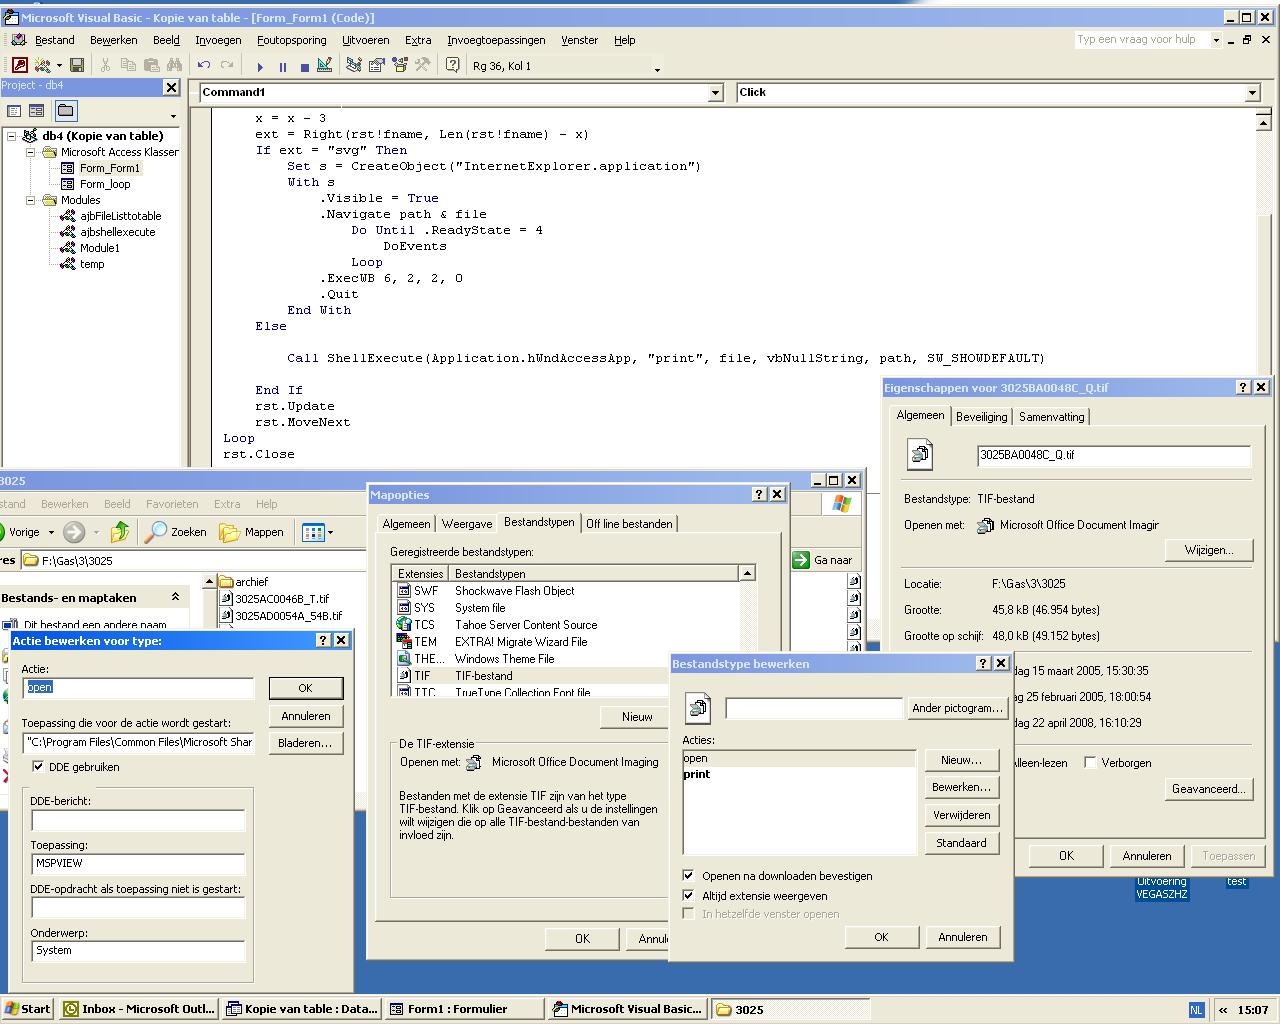Pause execution using the break toolbar icon
This screenshot has width=1280, height=1024.
pyautogui.click(x=283, y=65)
